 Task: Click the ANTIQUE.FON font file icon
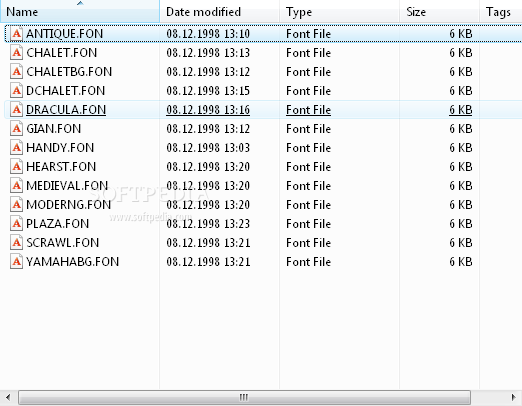click(x=16, y=34)
